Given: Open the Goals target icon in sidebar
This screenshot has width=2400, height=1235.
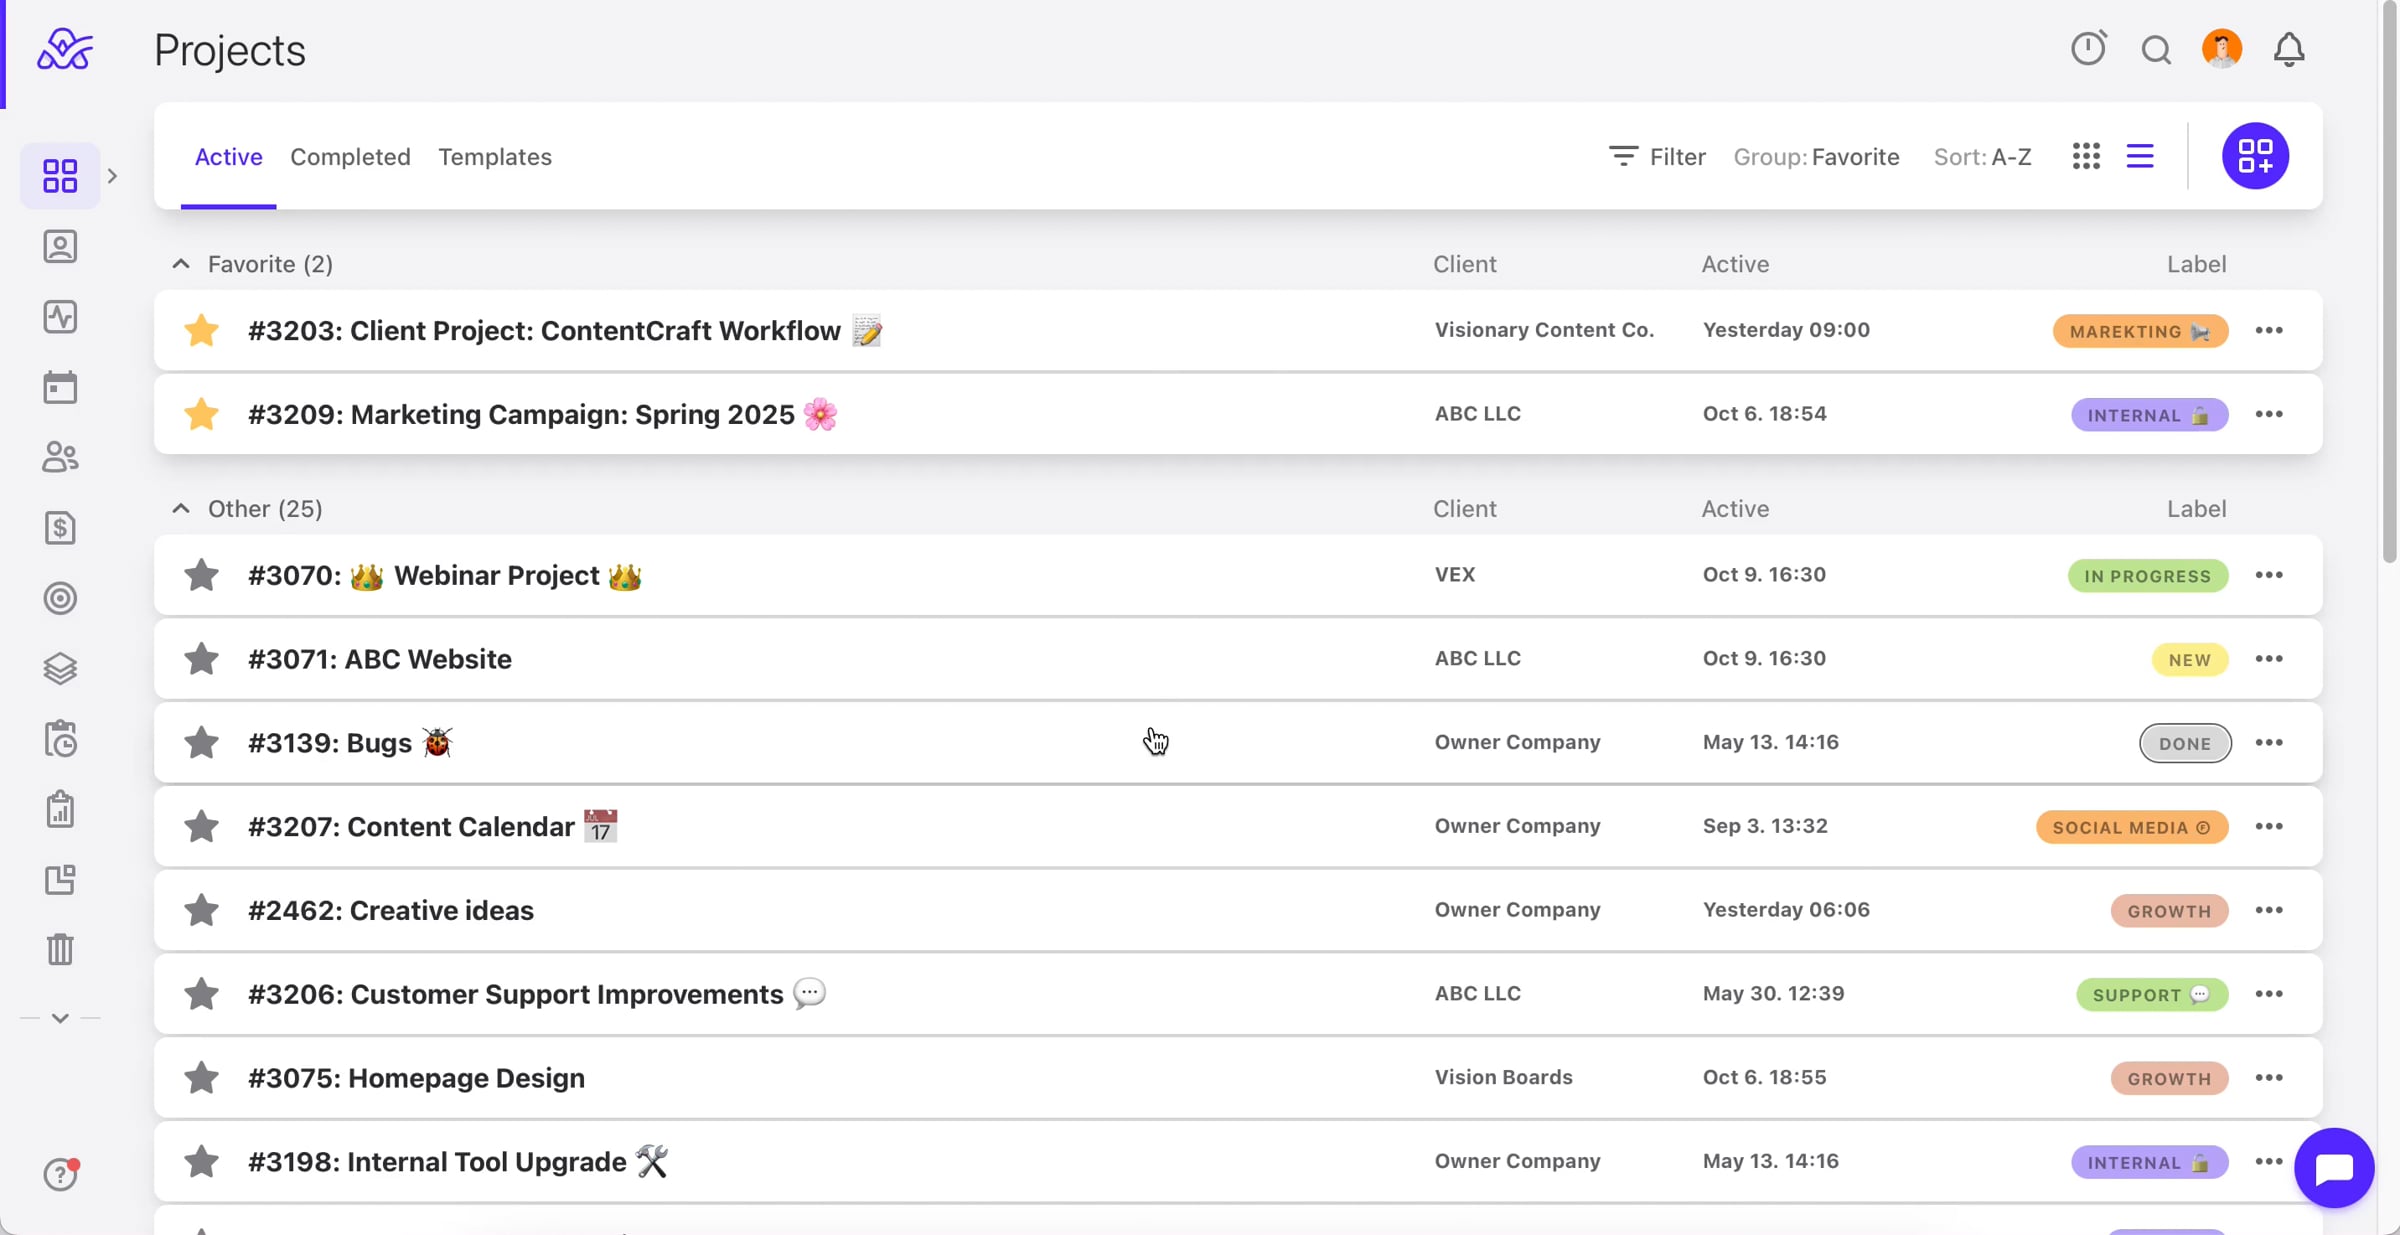Looking at the screenshot, I should (60, 598).
